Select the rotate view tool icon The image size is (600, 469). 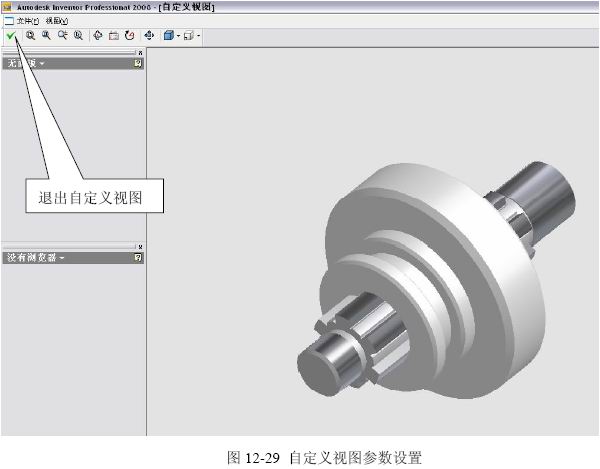tap(98, 36)
